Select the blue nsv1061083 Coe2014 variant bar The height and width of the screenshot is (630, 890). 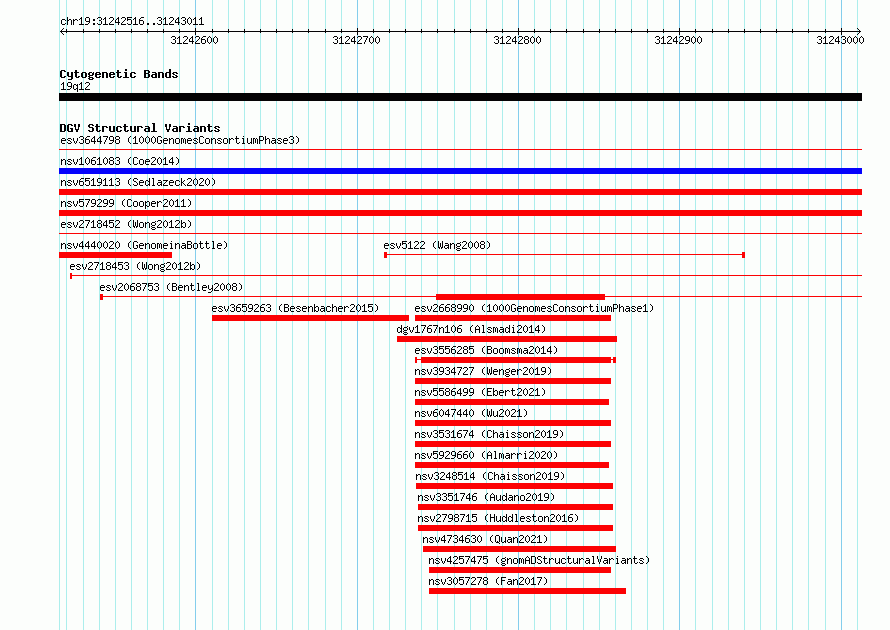(460, 171)
